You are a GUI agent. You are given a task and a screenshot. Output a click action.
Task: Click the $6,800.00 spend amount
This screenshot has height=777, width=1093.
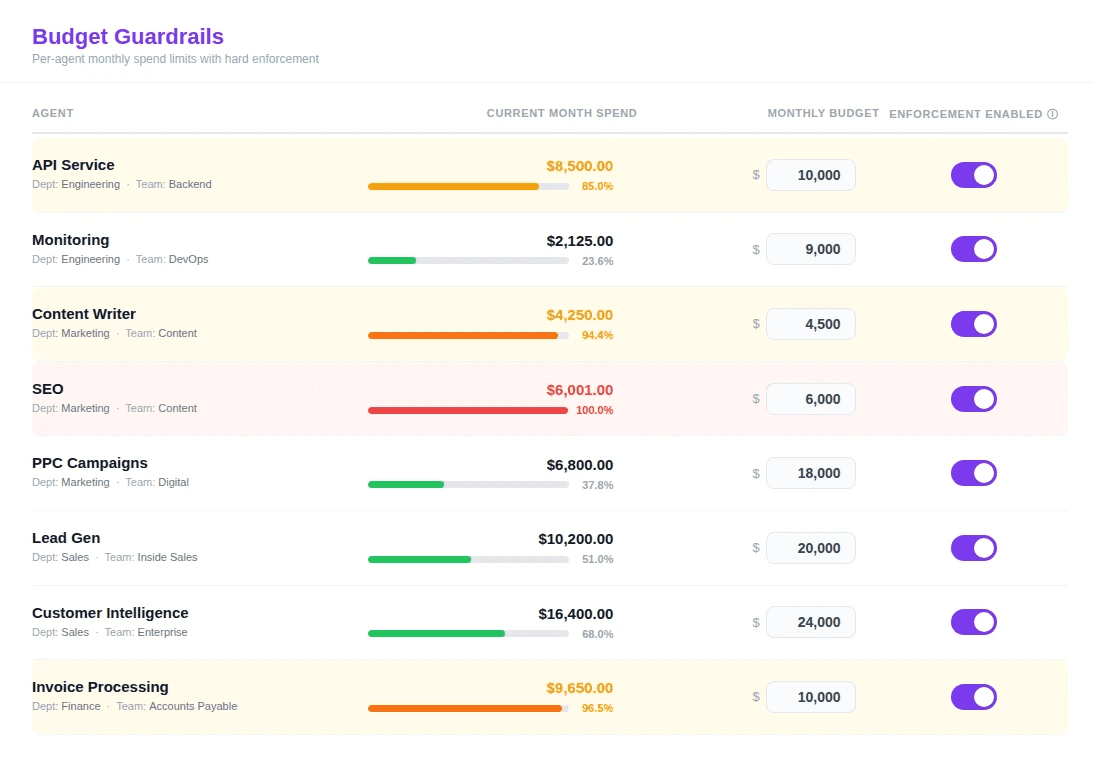579,466
